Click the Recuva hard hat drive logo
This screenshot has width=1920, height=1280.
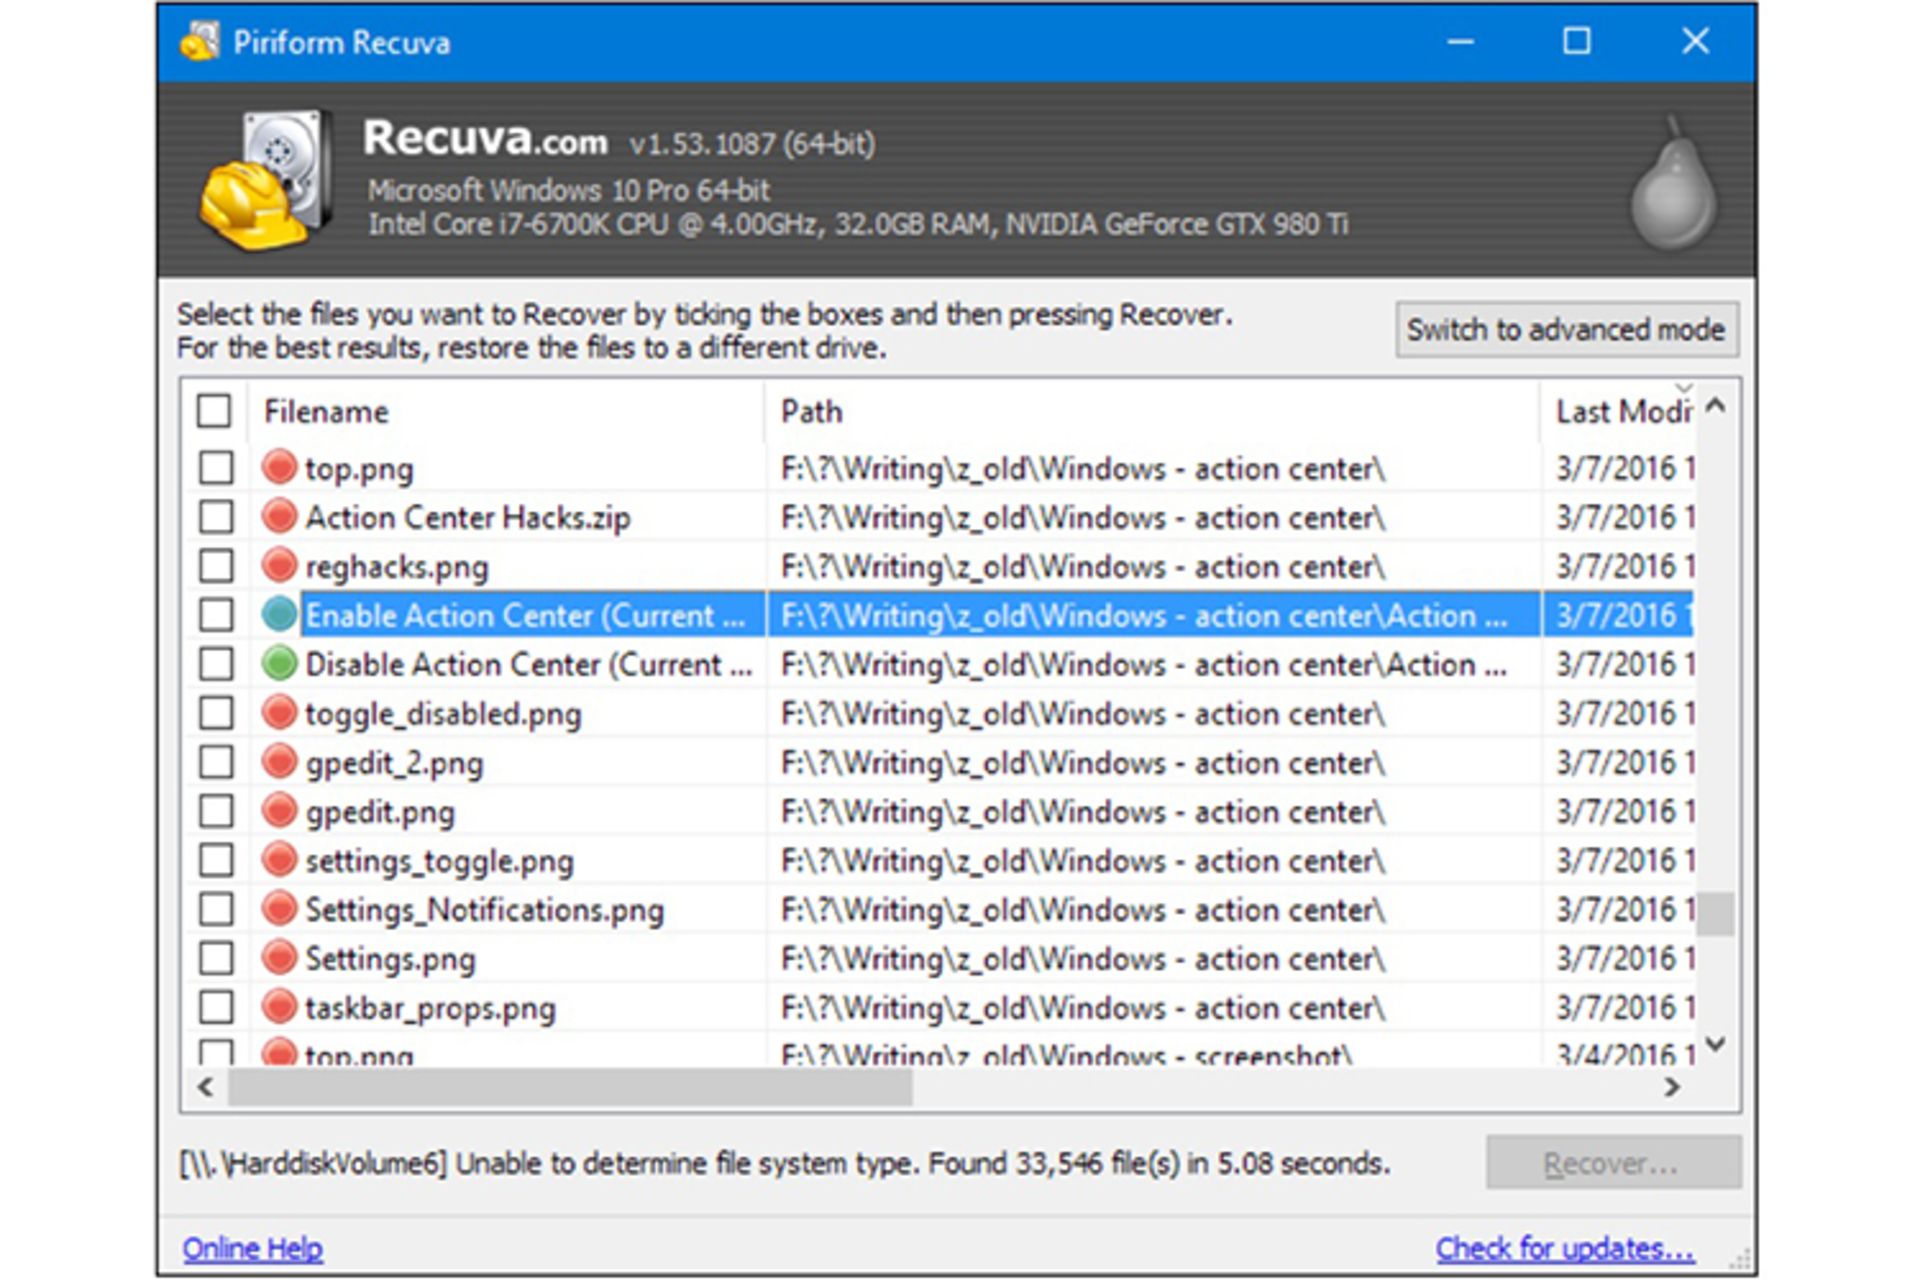[x=265, y=180]
